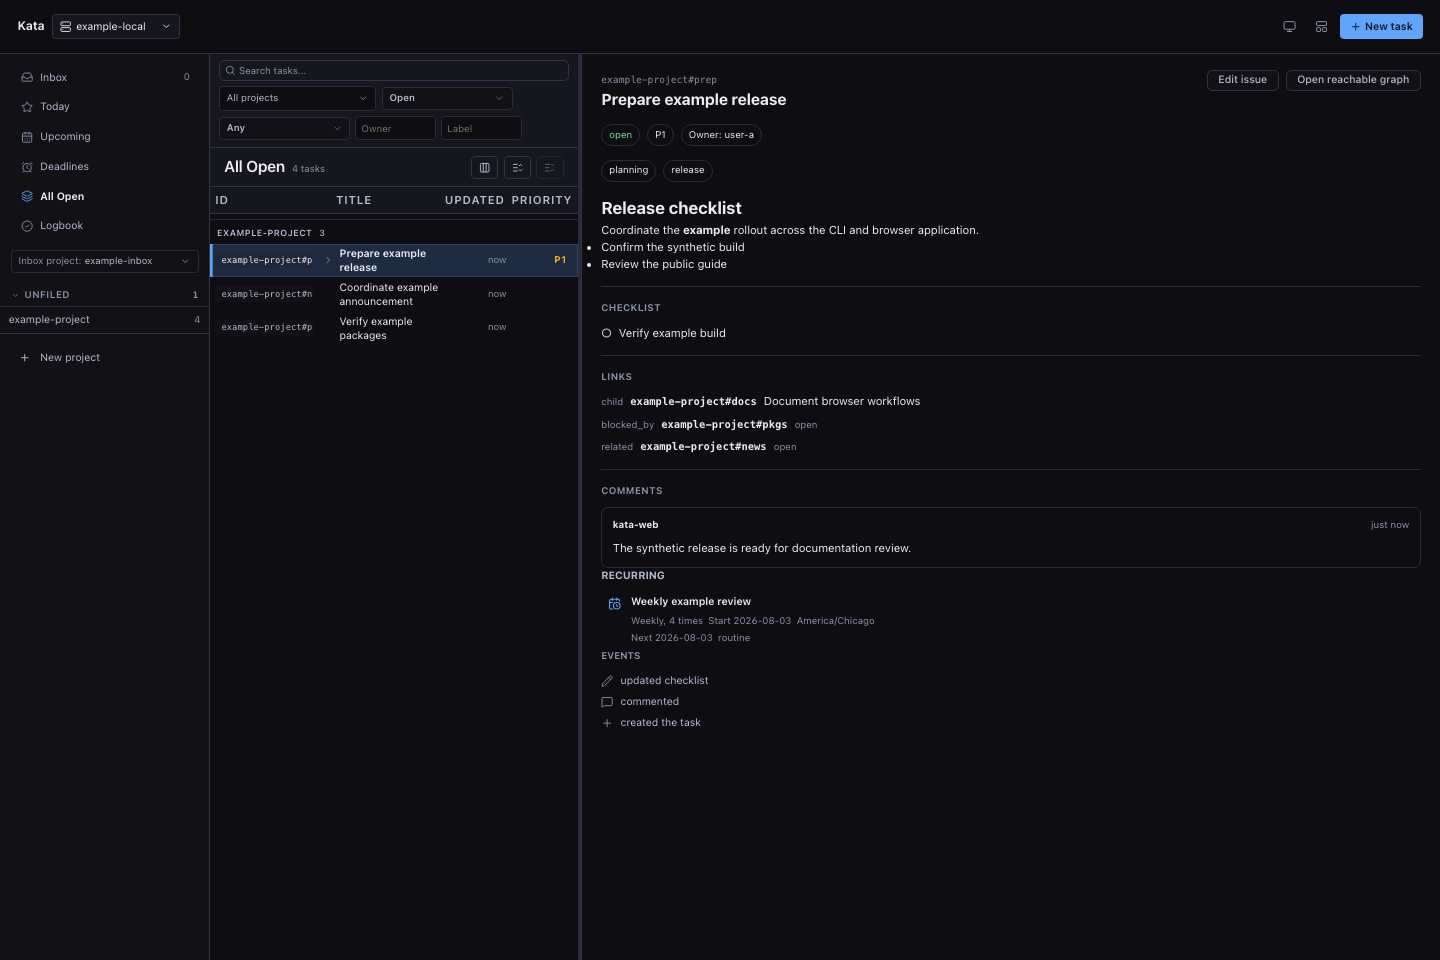
Task: Open linked issue example-project#docs
Action: [x=693, y=402]
